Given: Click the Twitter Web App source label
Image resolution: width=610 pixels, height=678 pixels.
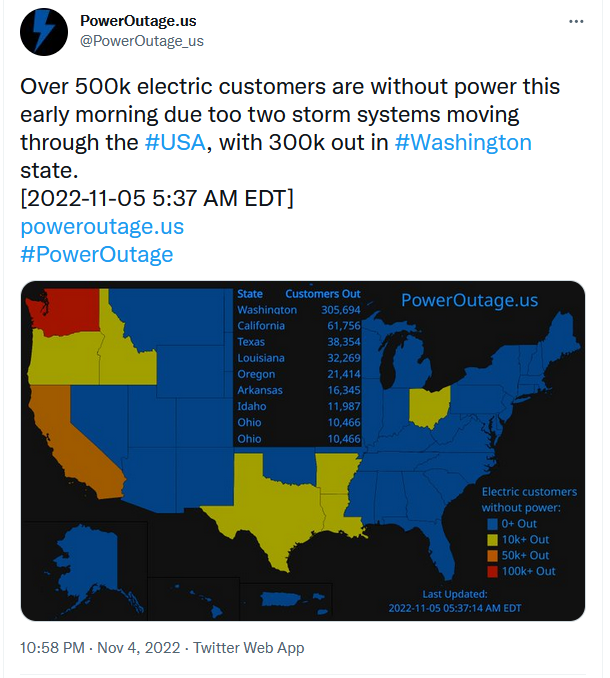Looking at the screenshot, I should click(248, 648).
